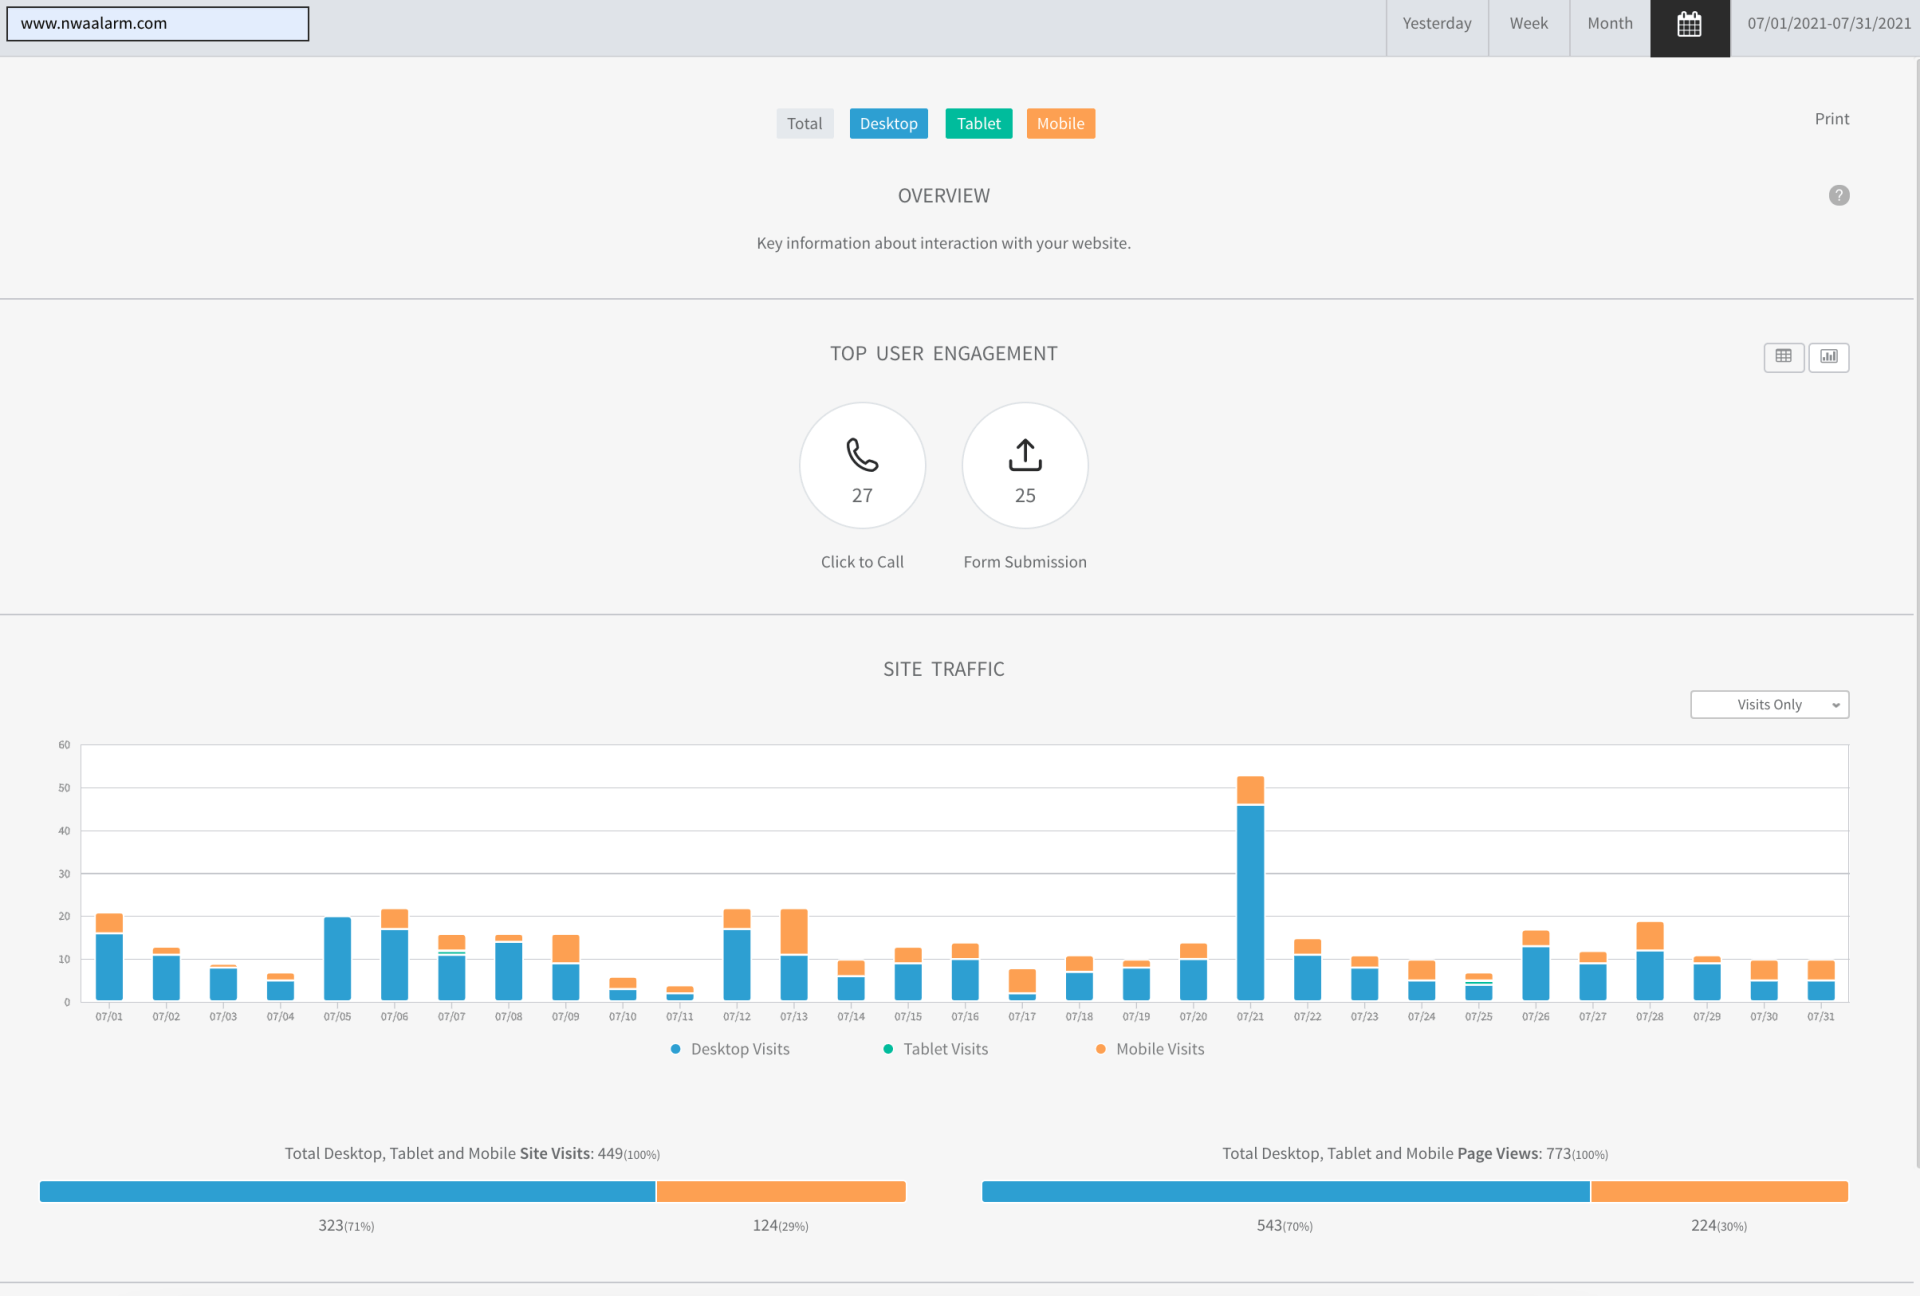Open the date range 07/01/2021-07/31/2021 selector
Image resolution: width=1920 pixels, height=1296 pixels.
[1828, 24]
